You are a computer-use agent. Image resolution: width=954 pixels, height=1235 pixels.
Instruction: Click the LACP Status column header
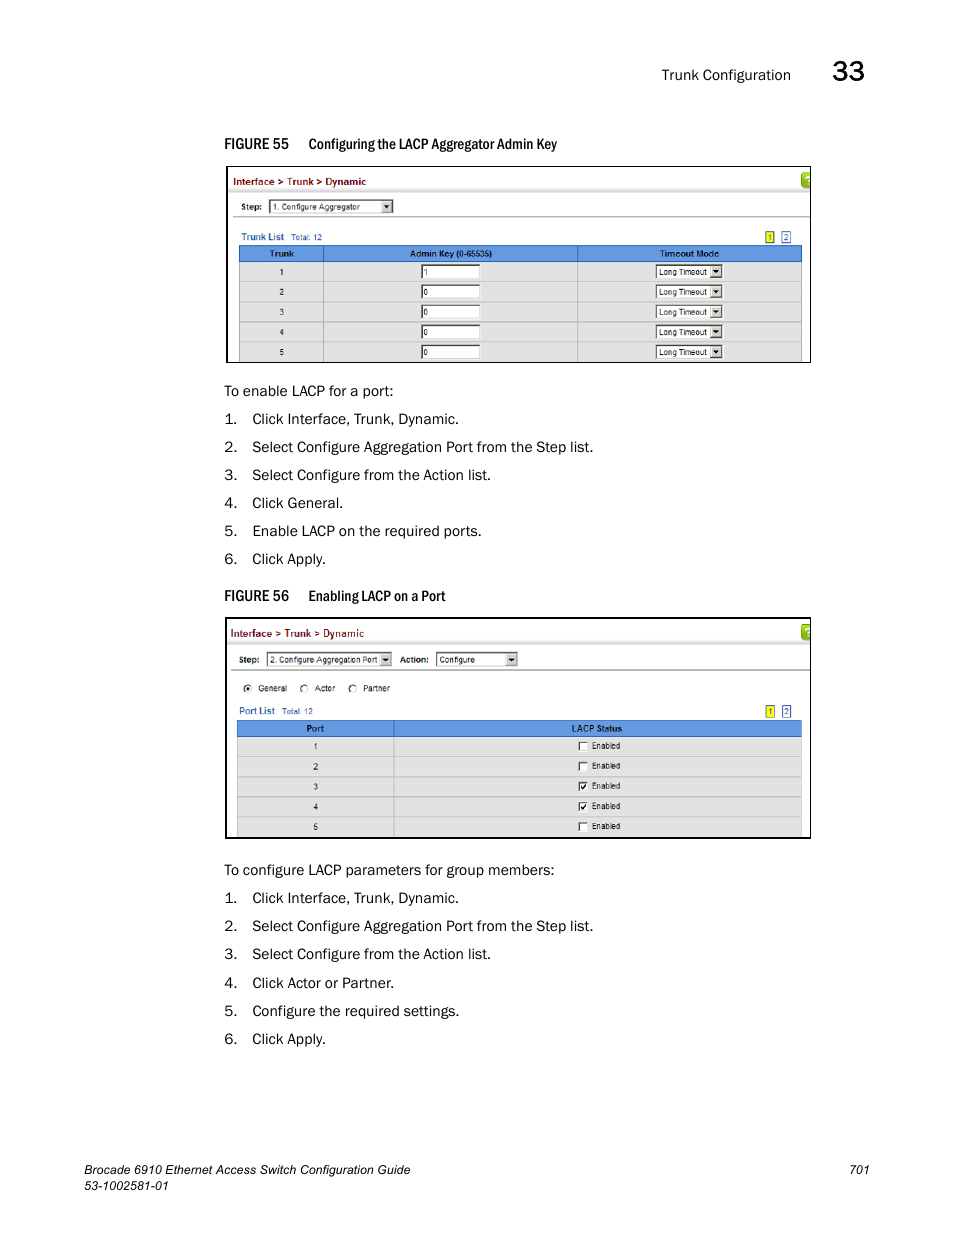pos(597,729)
